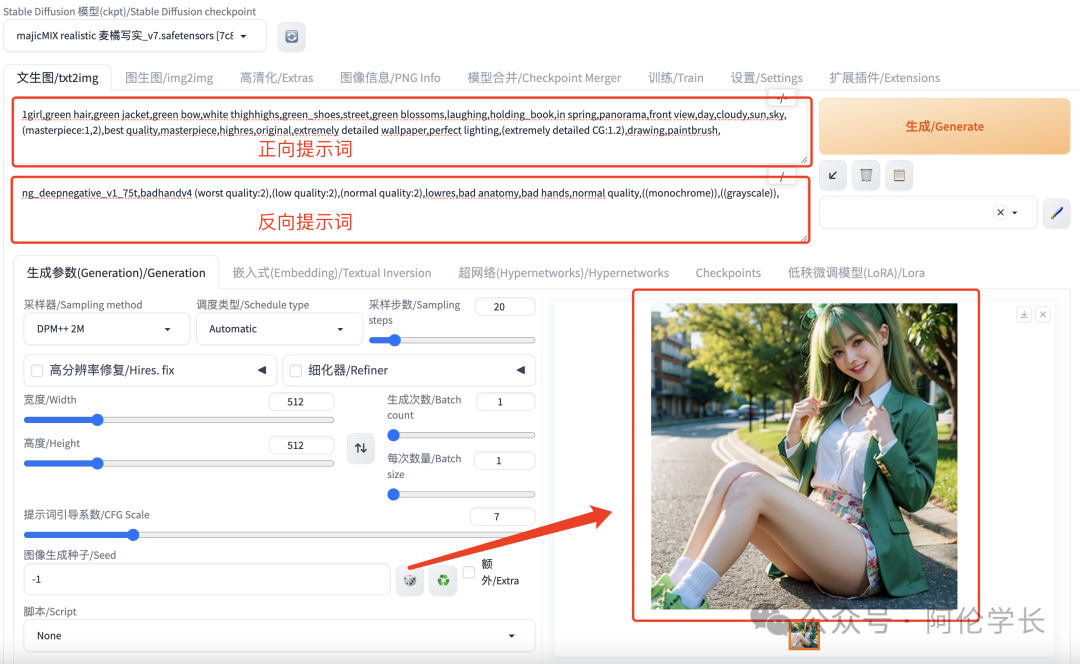1080x664 pixels.
Task: Click the trash icon to clear prompts
Action: [864, 174]
